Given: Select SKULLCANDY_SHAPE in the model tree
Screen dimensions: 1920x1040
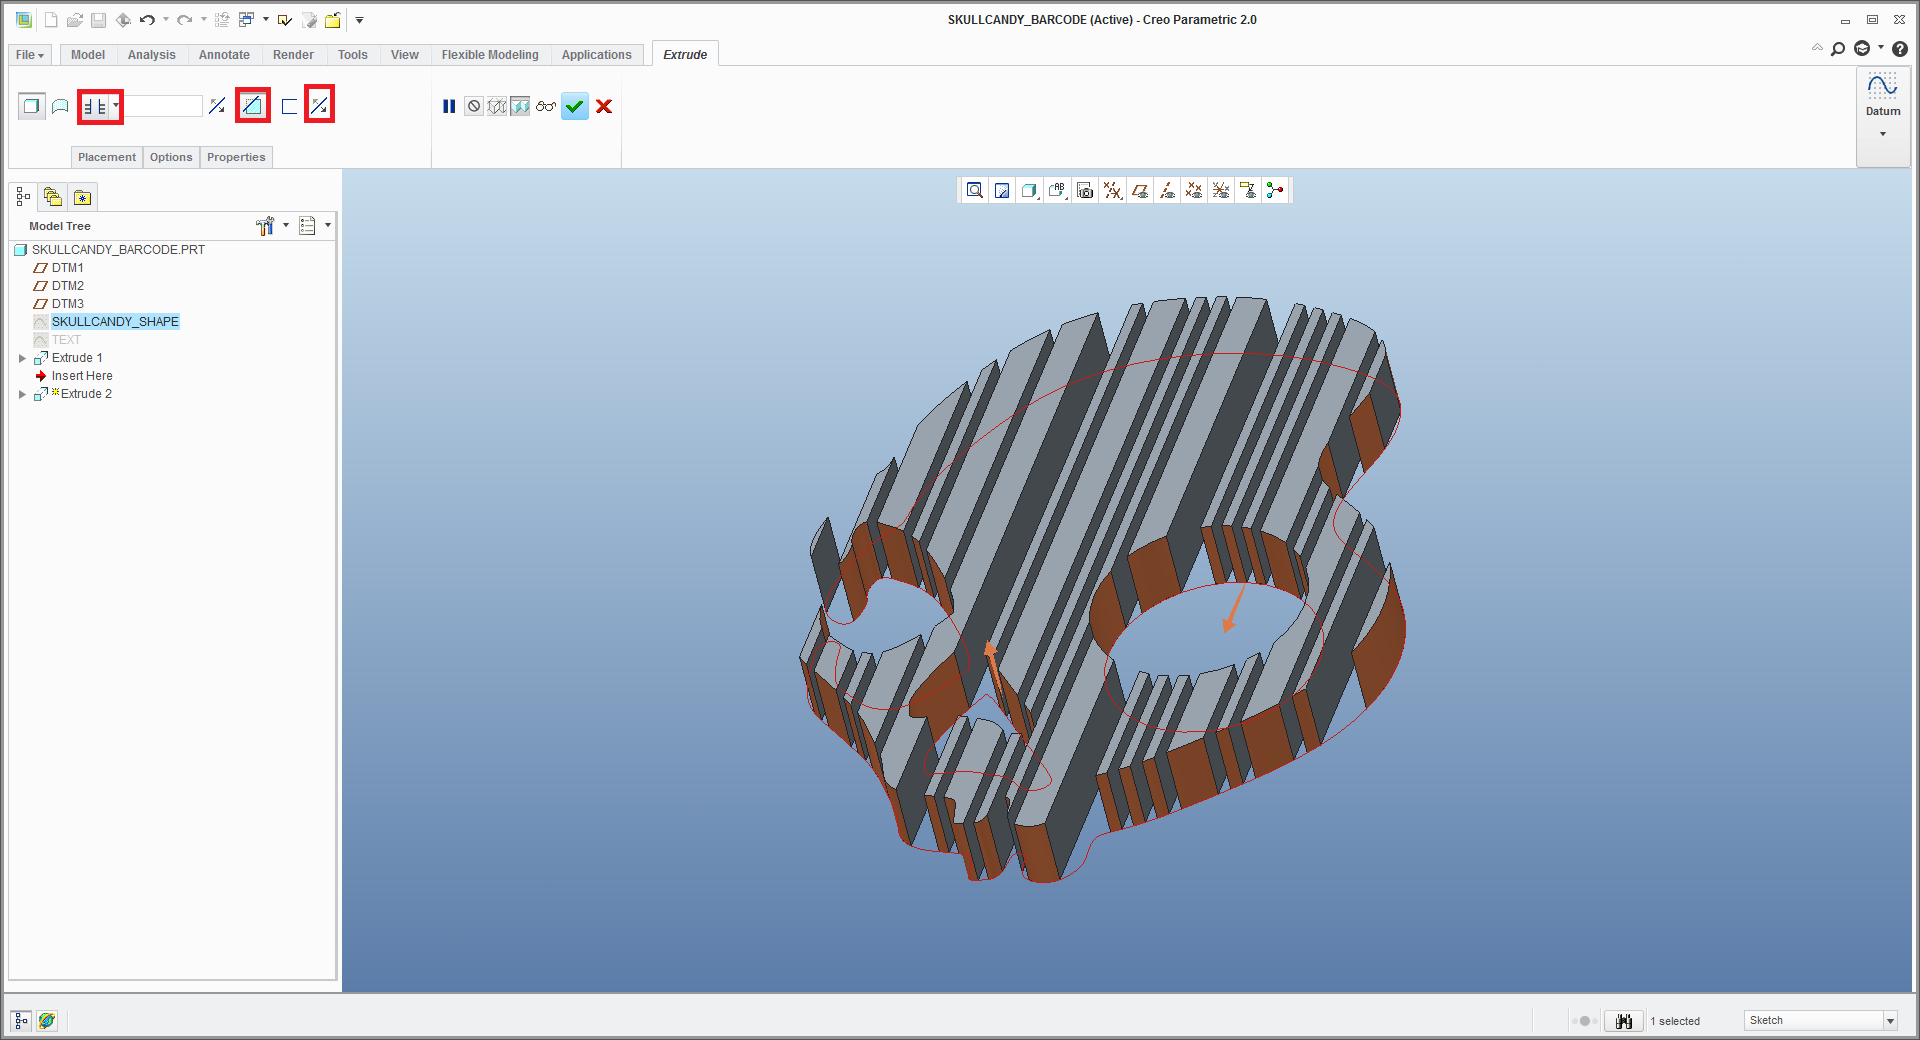Looking at the screenshot, I should coord(115,322).
